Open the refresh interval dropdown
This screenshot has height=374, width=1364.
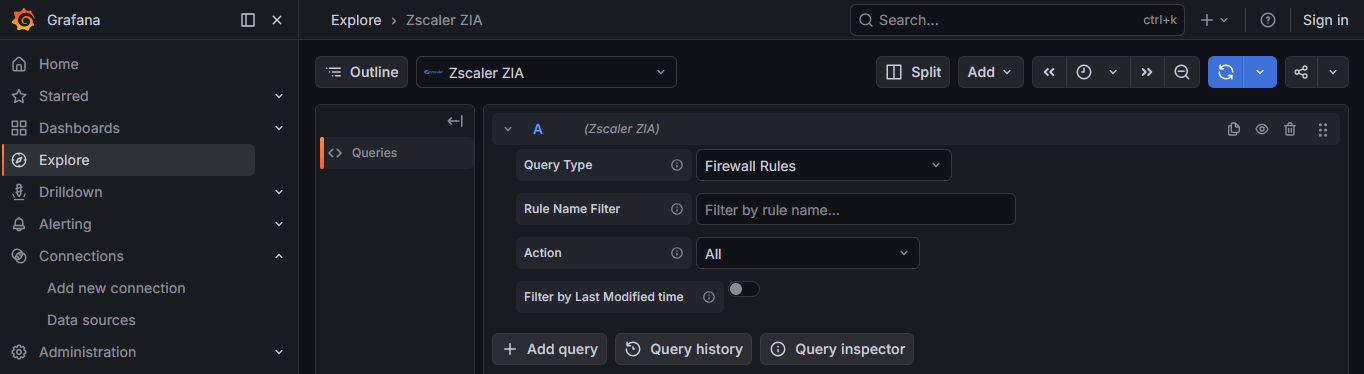[x=1260, y=72]
